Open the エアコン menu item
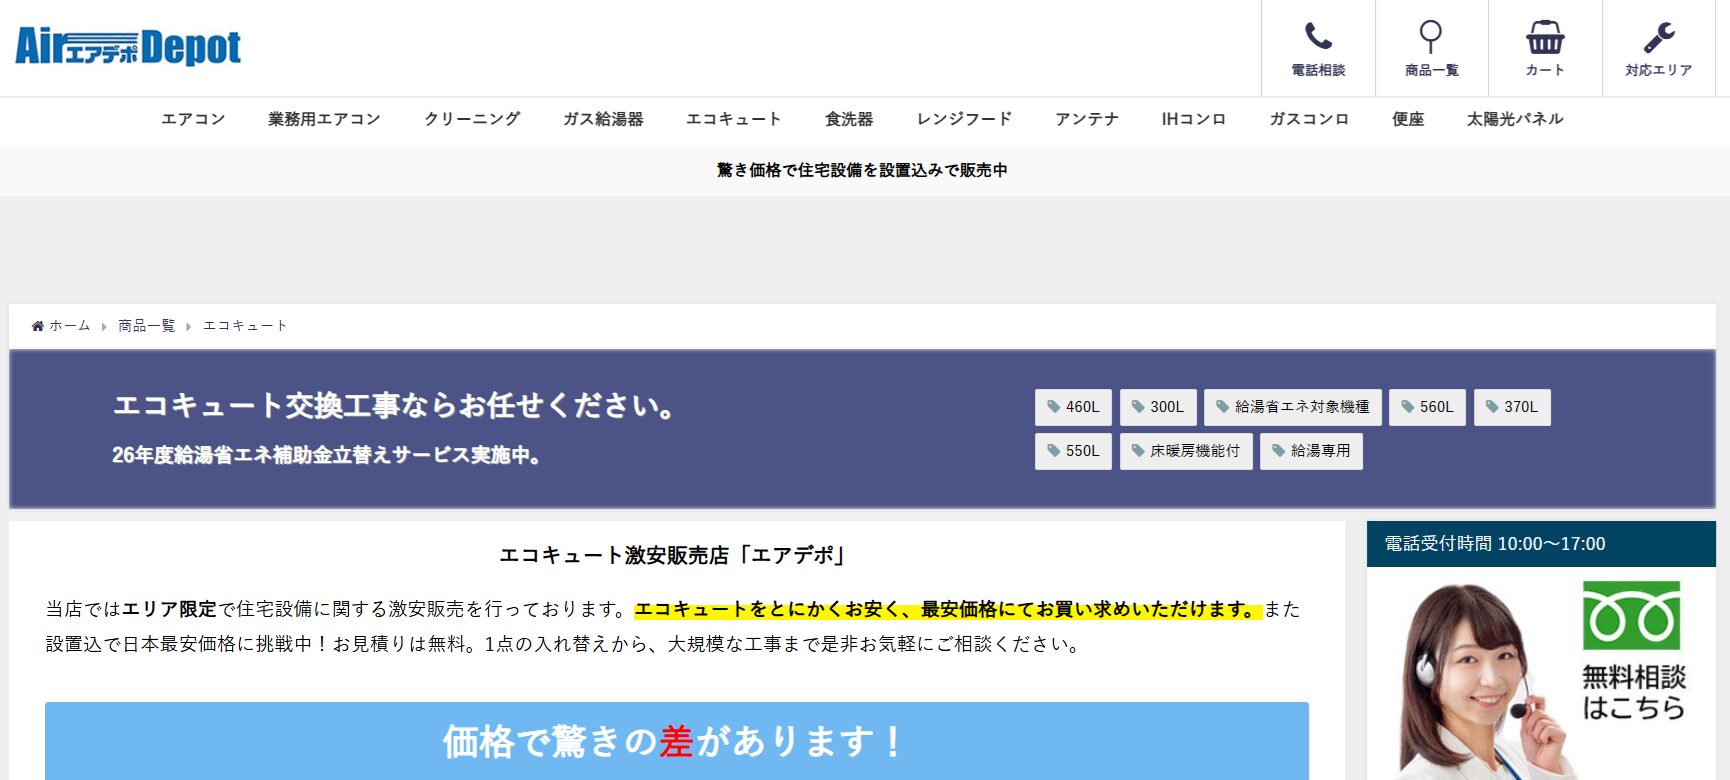The width and height of the screenshot is (1730, 780). (x=193, y=119)
